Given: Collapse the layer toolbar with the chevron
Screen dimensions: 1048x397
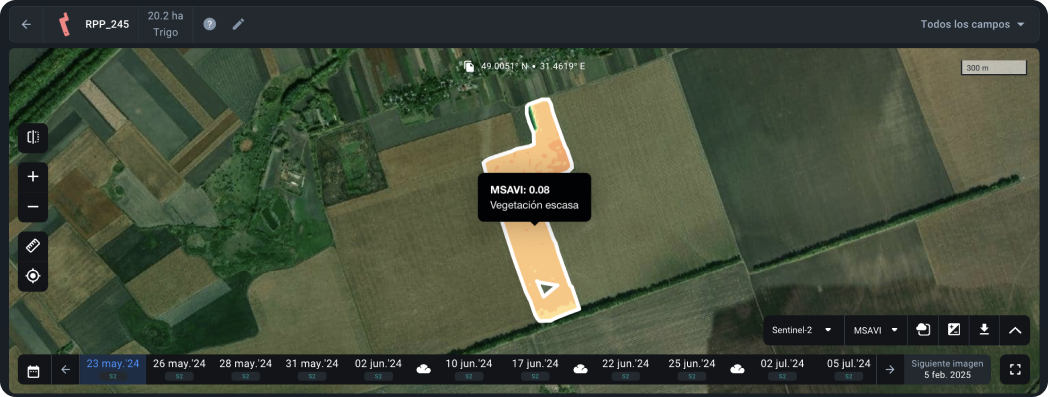Looking at the screenshot, I should (x=1015, y=330).
